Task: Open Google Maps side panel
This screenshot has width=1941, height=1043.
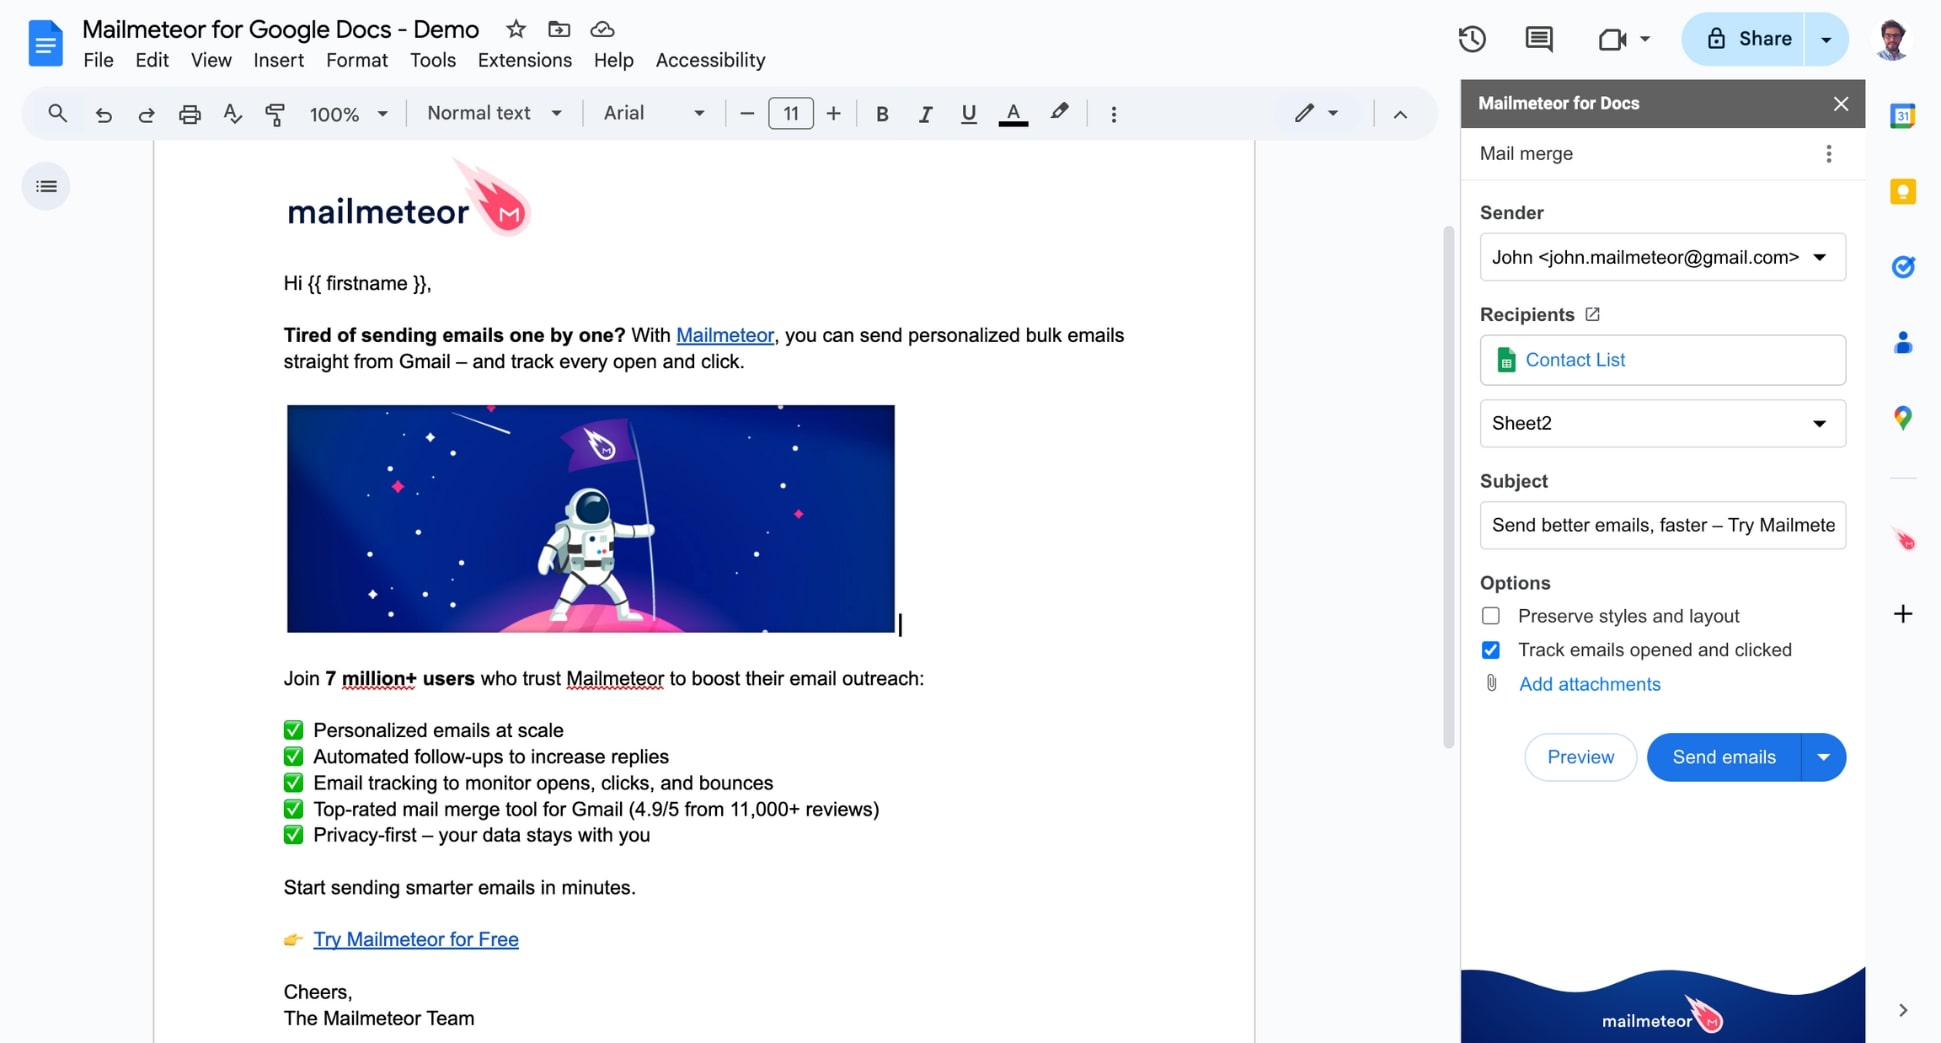Action: (x=1902, y=418)
